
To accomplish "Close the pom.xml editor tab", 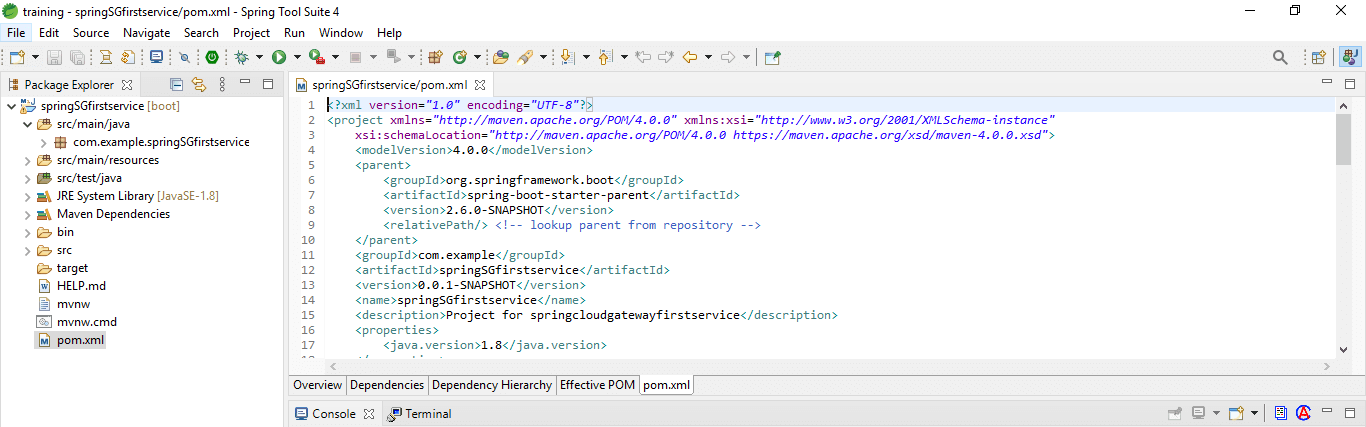I will (x=479, y=86).
